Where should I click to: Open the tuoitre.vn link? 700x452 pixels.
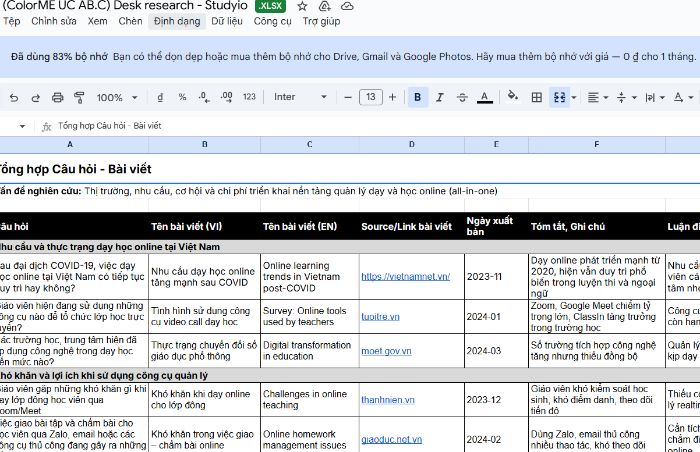click(380, 317)
